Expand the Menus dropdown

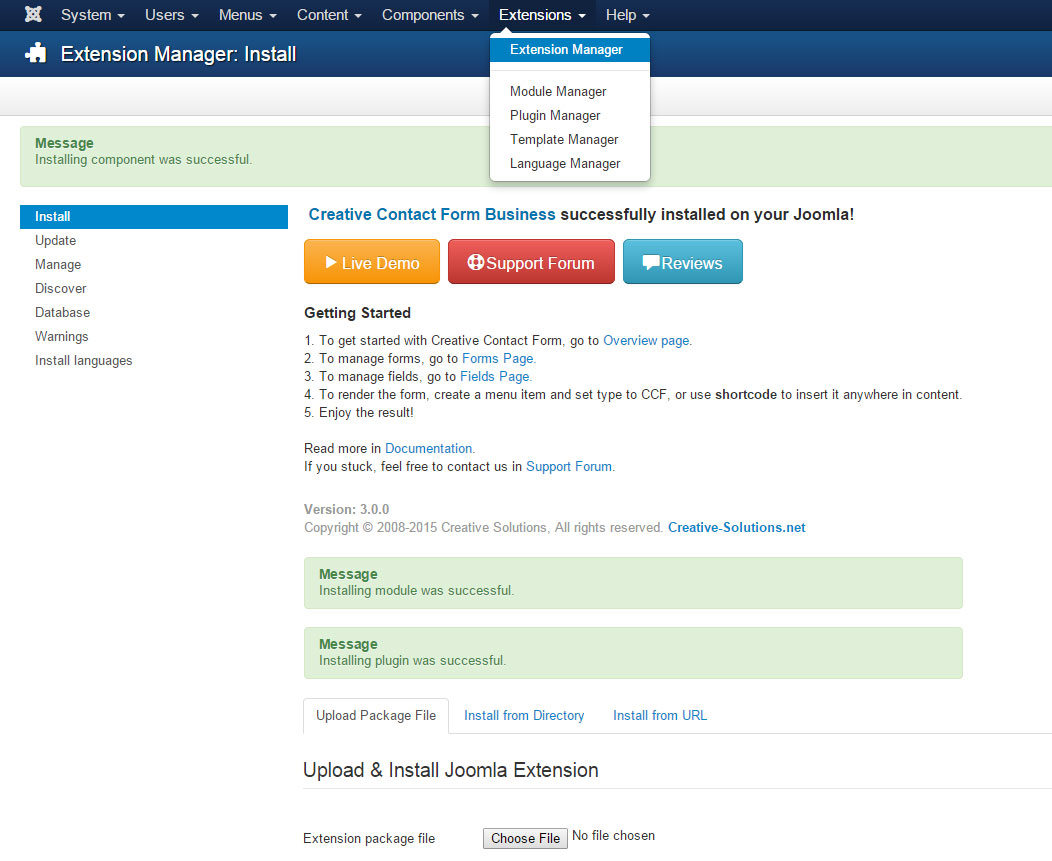248,15
